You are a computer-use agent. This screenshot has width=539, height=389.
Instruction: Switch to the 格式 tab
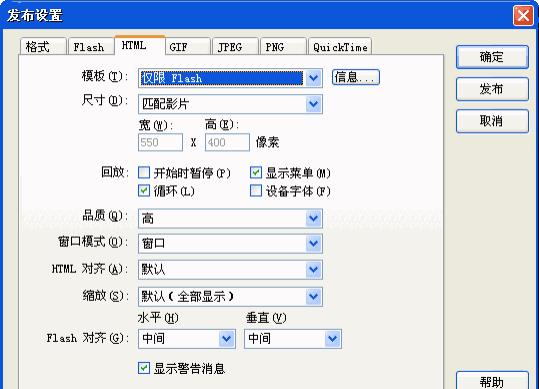[x=43, y=46]
